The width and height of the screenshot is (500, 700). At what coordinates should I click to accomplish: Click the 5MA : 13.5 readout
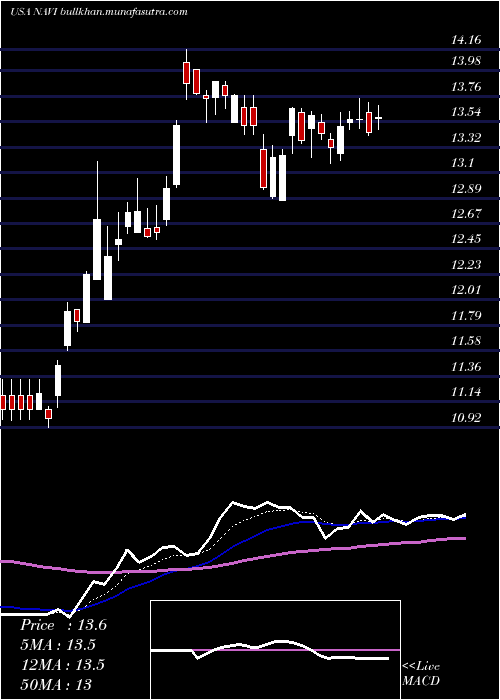[58, 645]
